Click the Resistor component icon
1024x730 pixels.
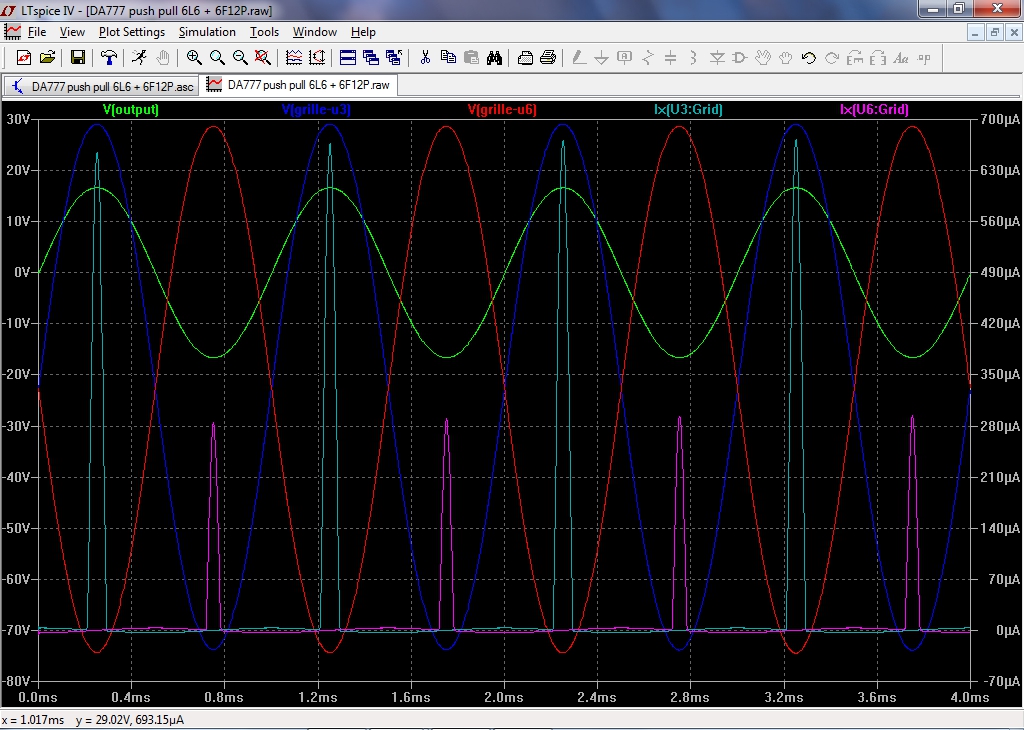tap(647, 58)
